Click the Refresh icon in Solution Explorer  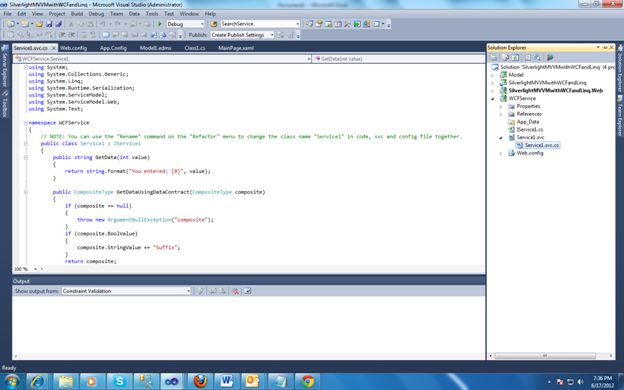tap(515, 58)
